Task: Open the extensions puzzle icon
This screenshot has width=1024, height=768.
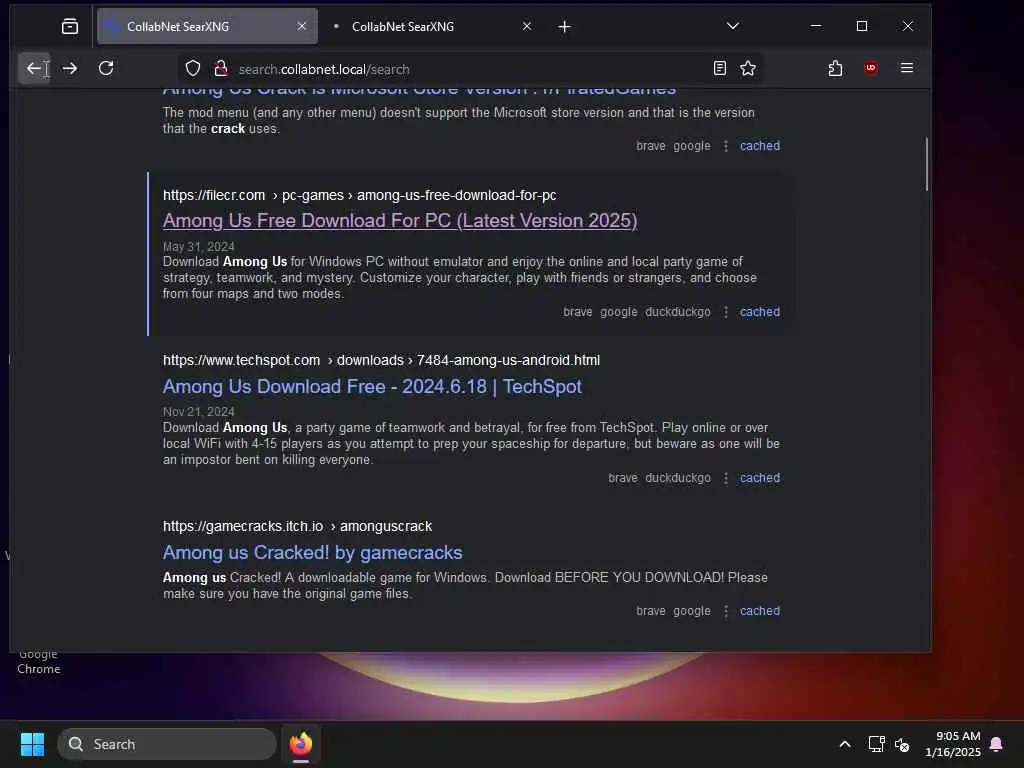Action: coord(835,68)
